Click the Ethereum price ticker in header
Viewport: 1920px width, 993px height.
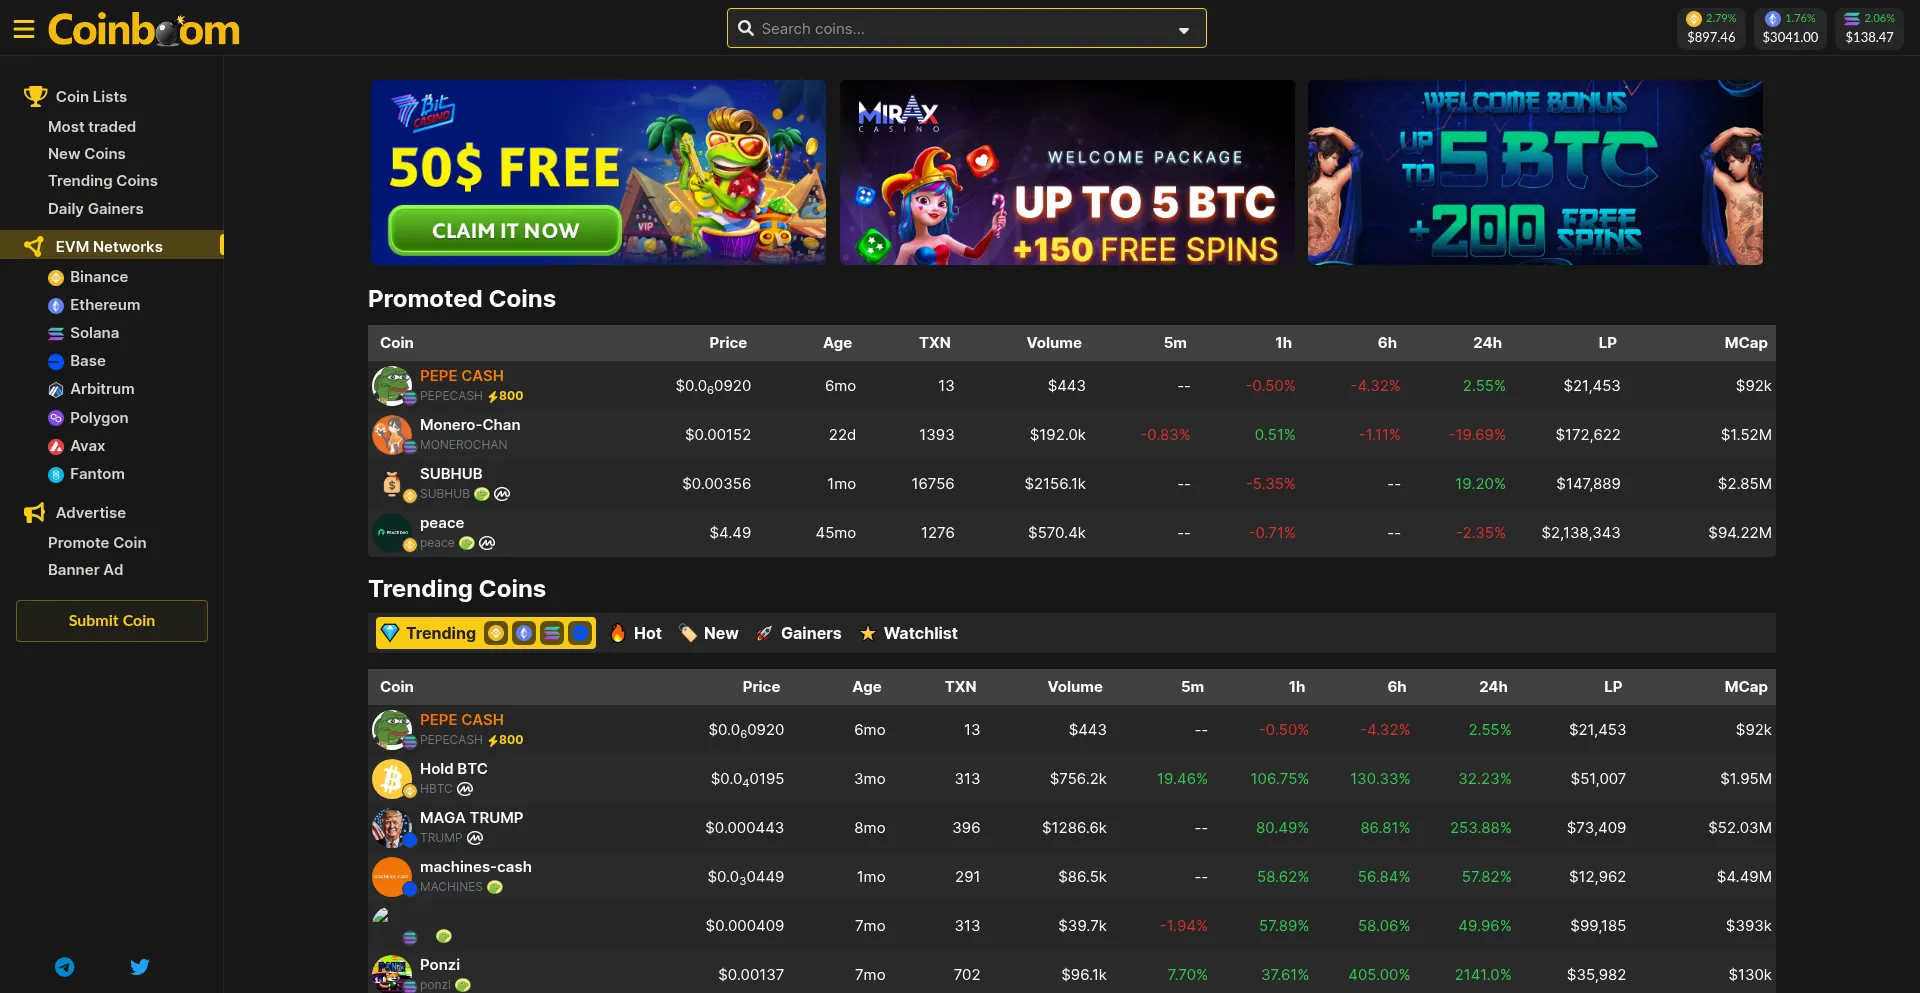point(1790,28)
